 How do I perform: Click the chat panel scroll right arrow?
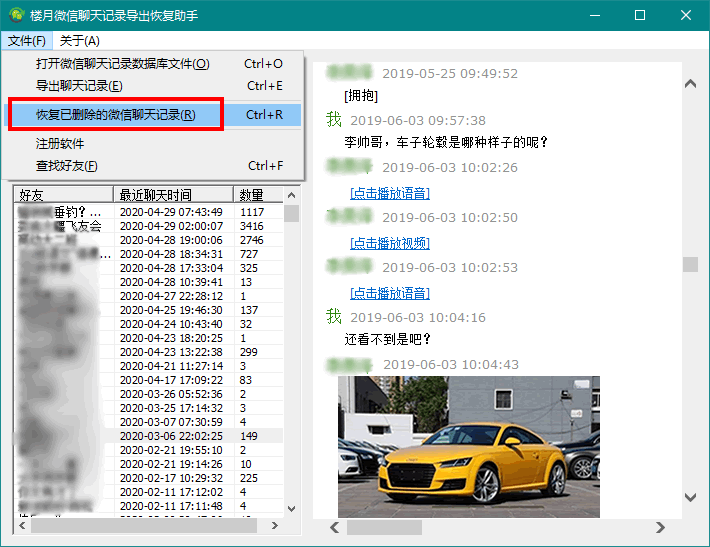[660, 527]
